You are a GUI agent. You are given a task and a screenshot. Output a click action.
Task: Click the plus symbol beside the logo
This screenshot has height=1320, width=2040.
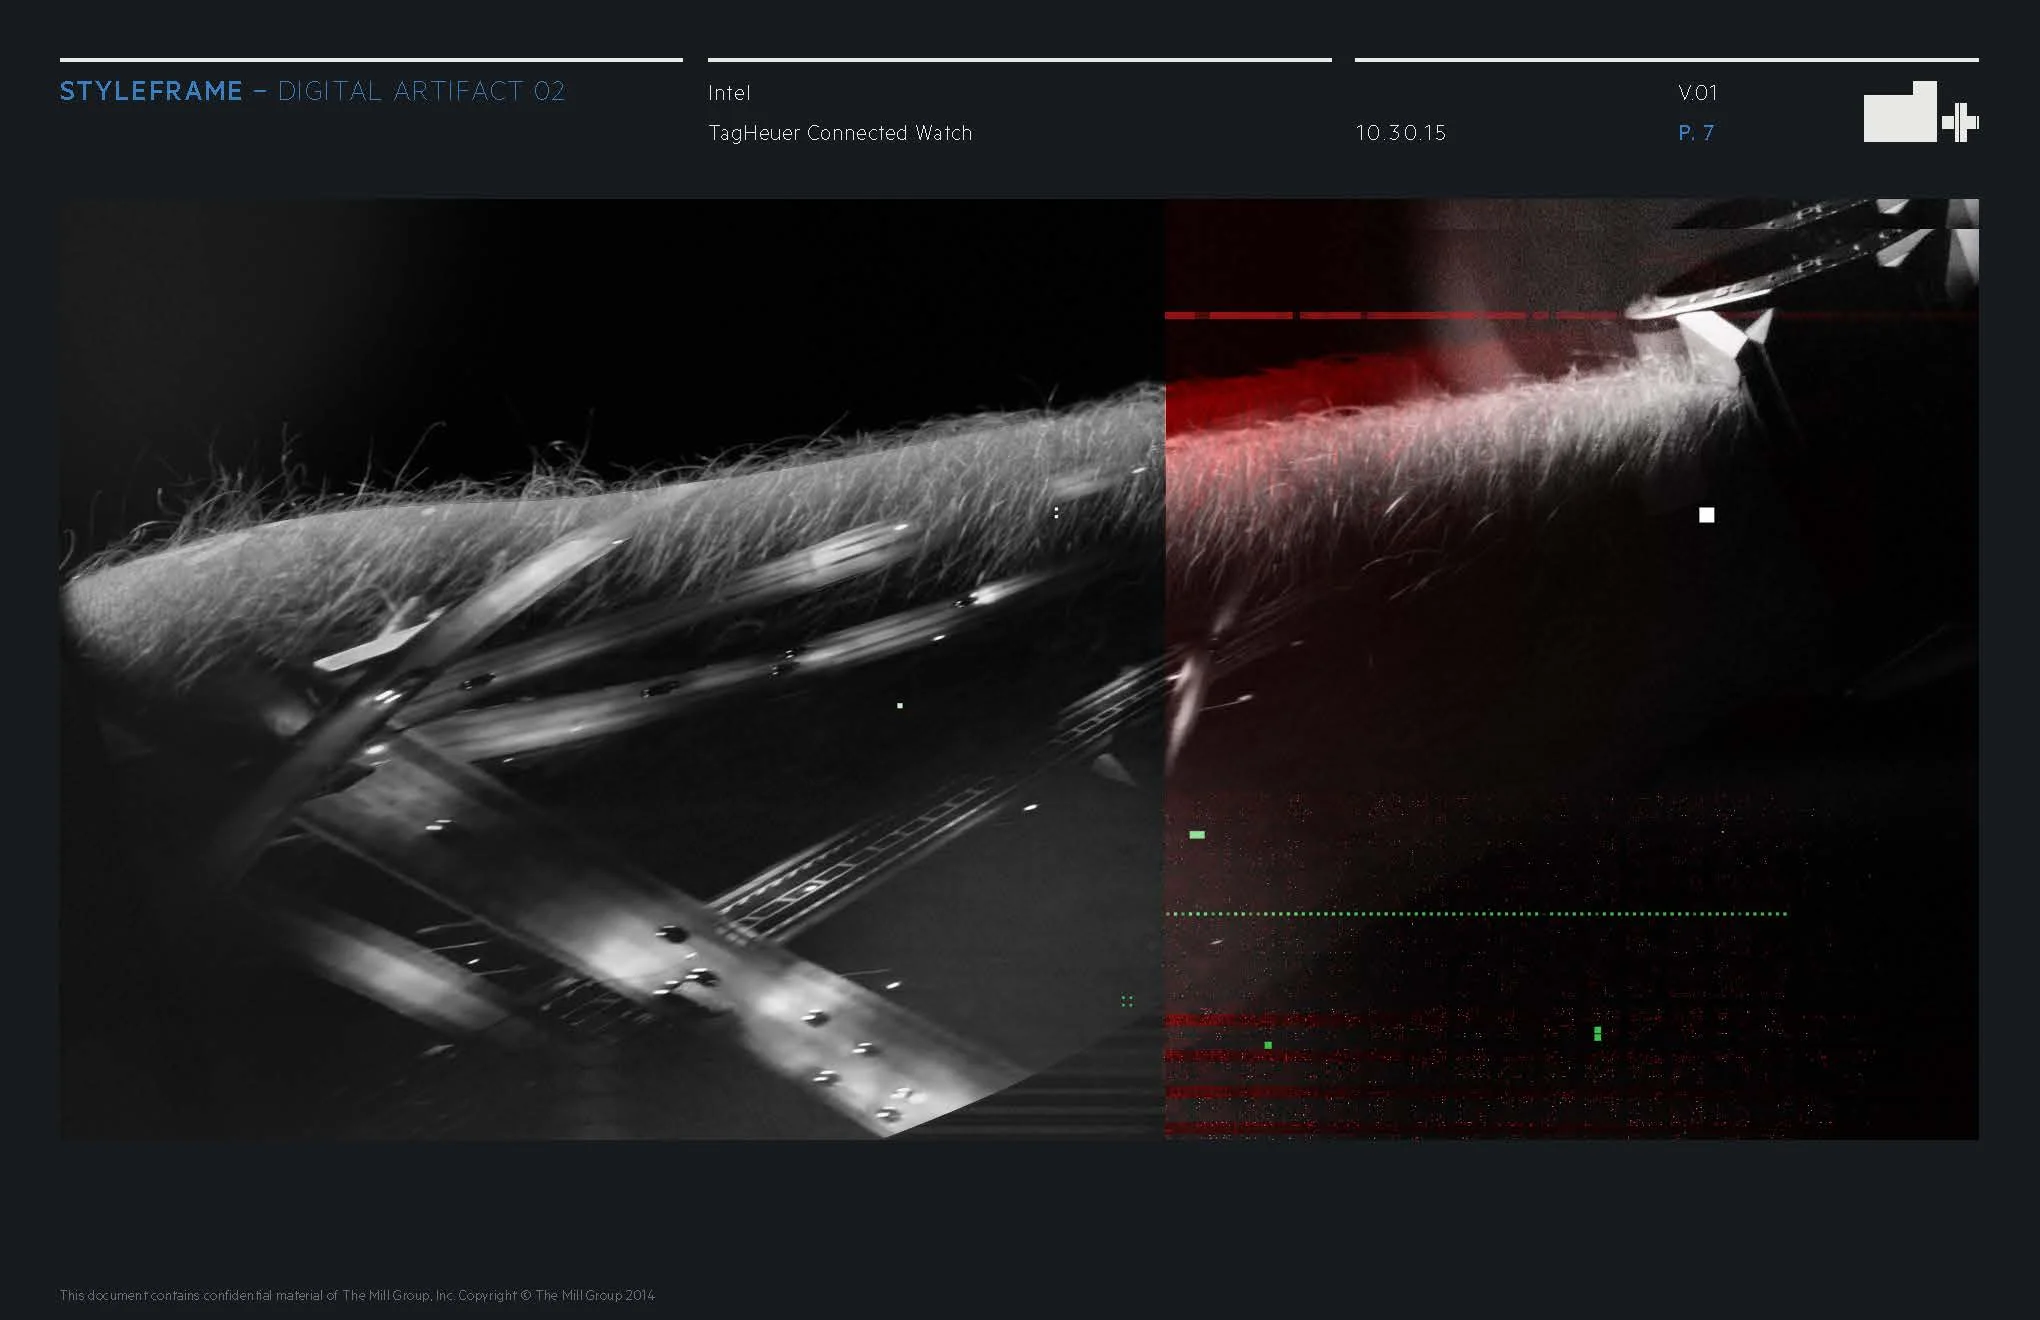click(1961, 122)
